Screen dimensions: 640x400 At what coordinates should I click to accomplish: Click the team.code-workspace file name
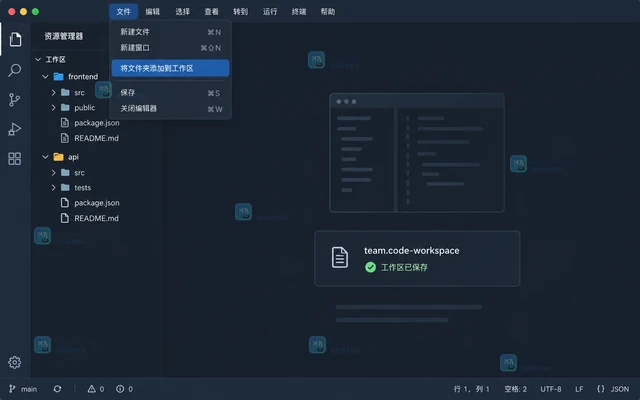click(411, 251)
